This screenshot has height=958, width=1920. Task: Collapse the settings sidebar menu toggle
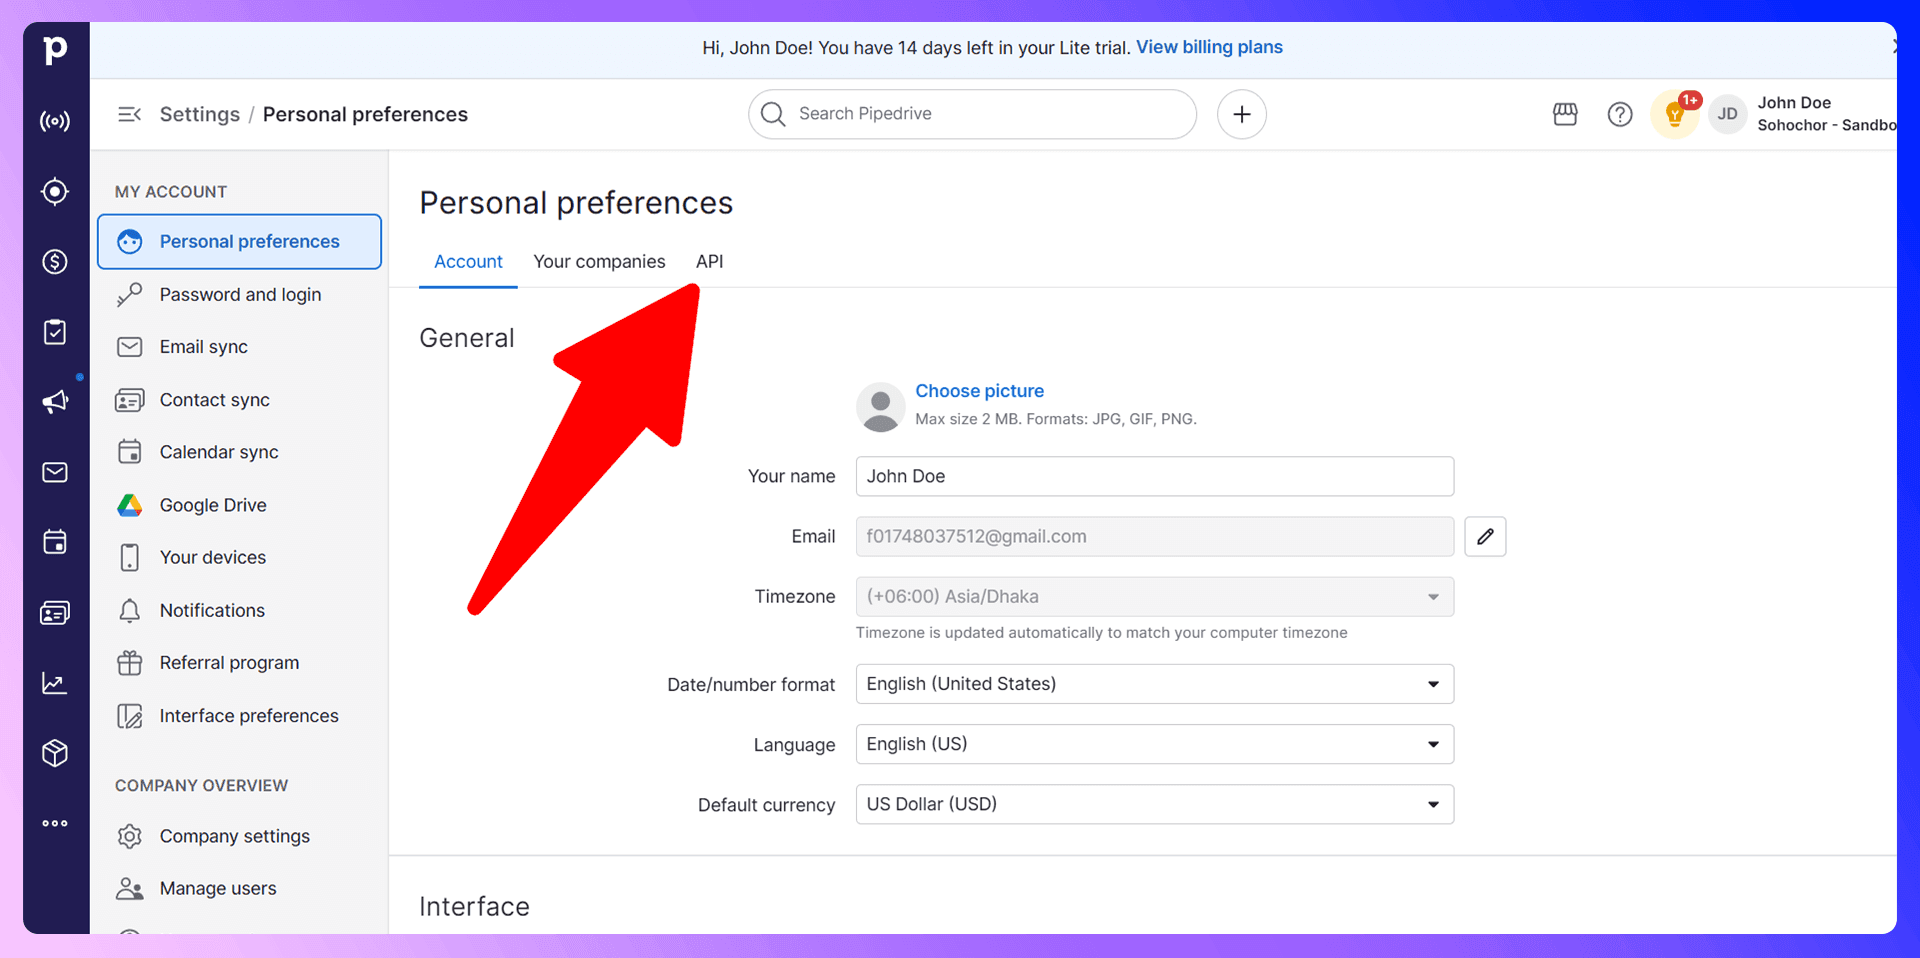point(129,114)
